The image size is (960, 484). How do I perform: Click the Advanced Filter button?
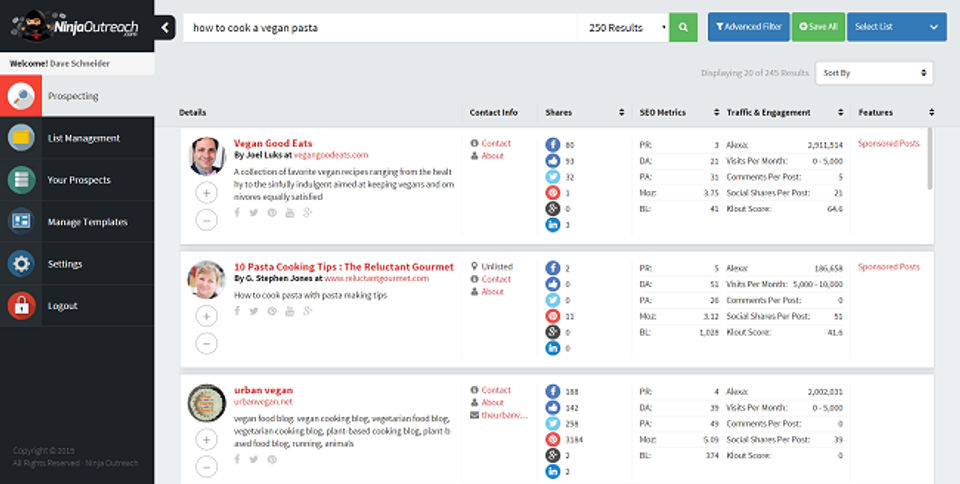tap(748, 27)
